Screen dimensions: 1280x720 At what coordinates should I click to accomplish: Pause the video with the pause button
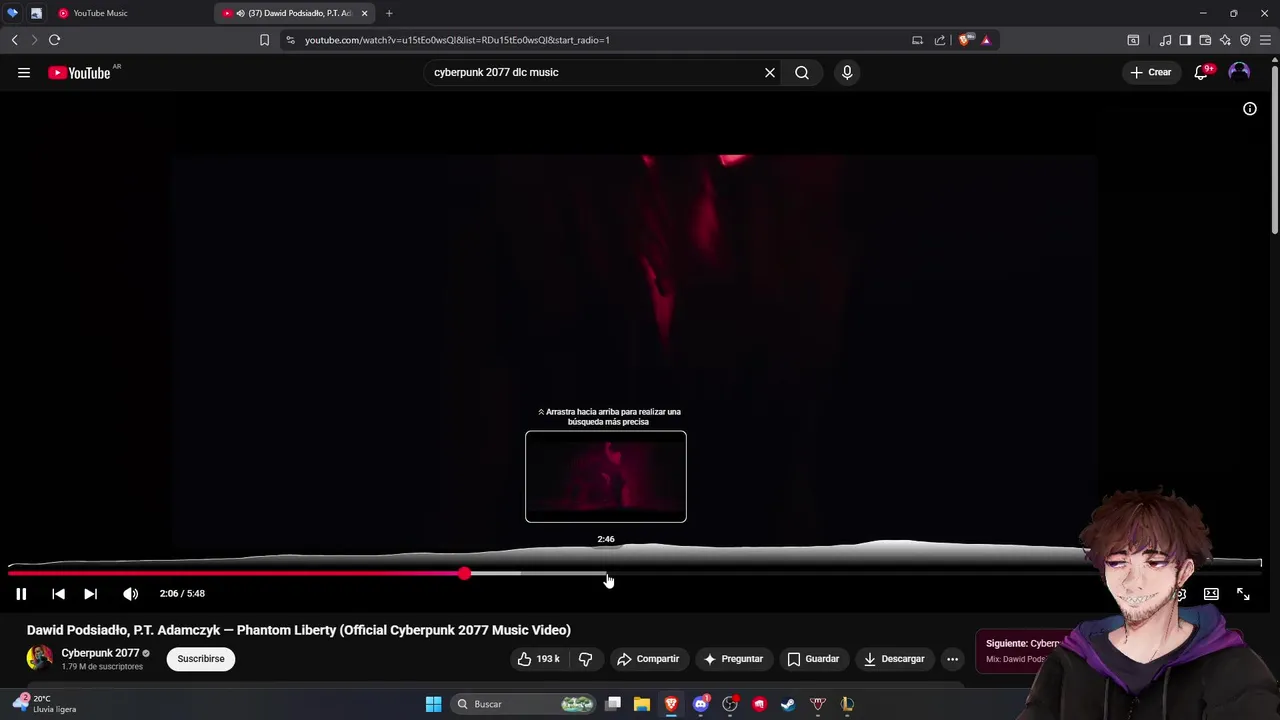(x=21, y=594)
